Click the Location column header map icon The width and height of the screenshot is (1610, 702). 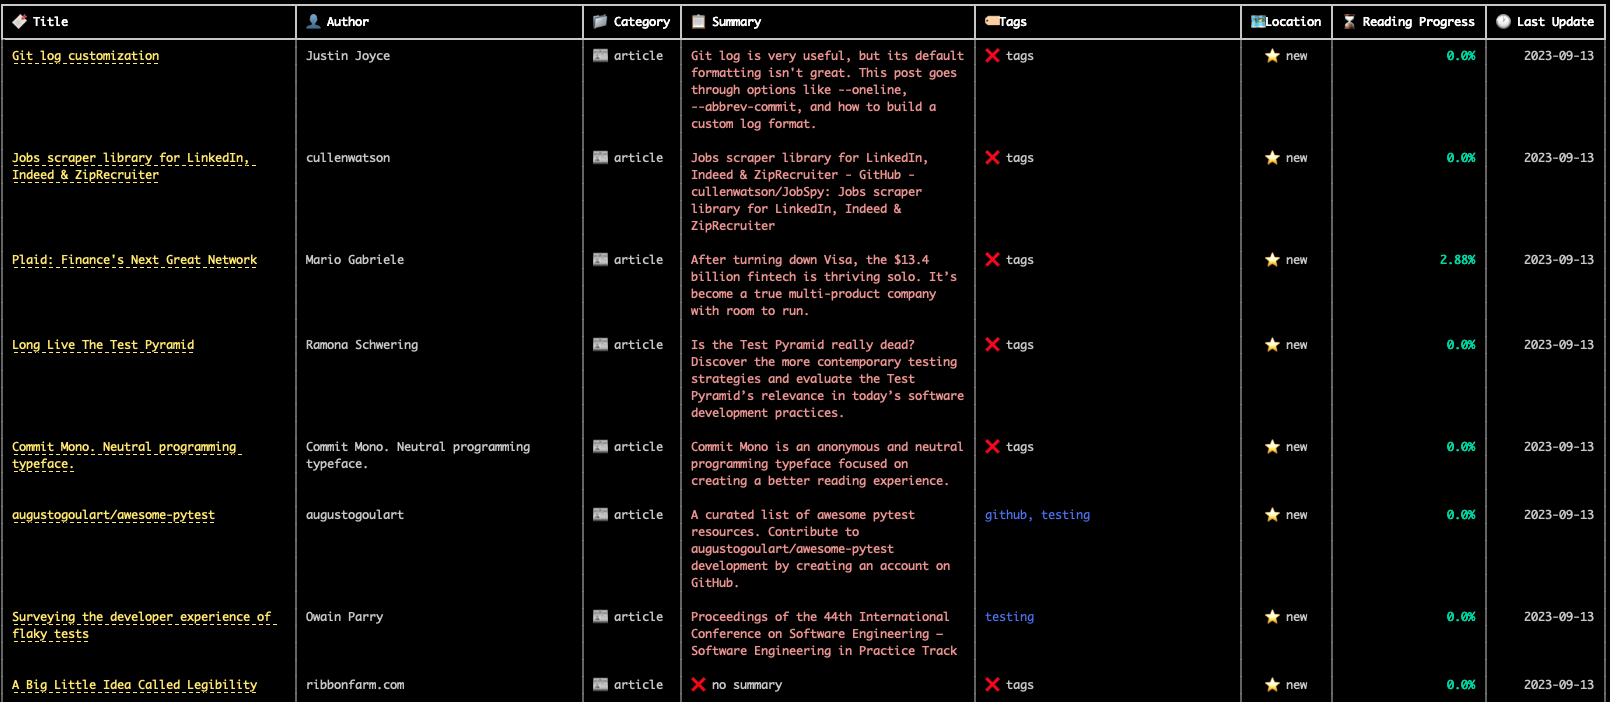(1258, 21)
